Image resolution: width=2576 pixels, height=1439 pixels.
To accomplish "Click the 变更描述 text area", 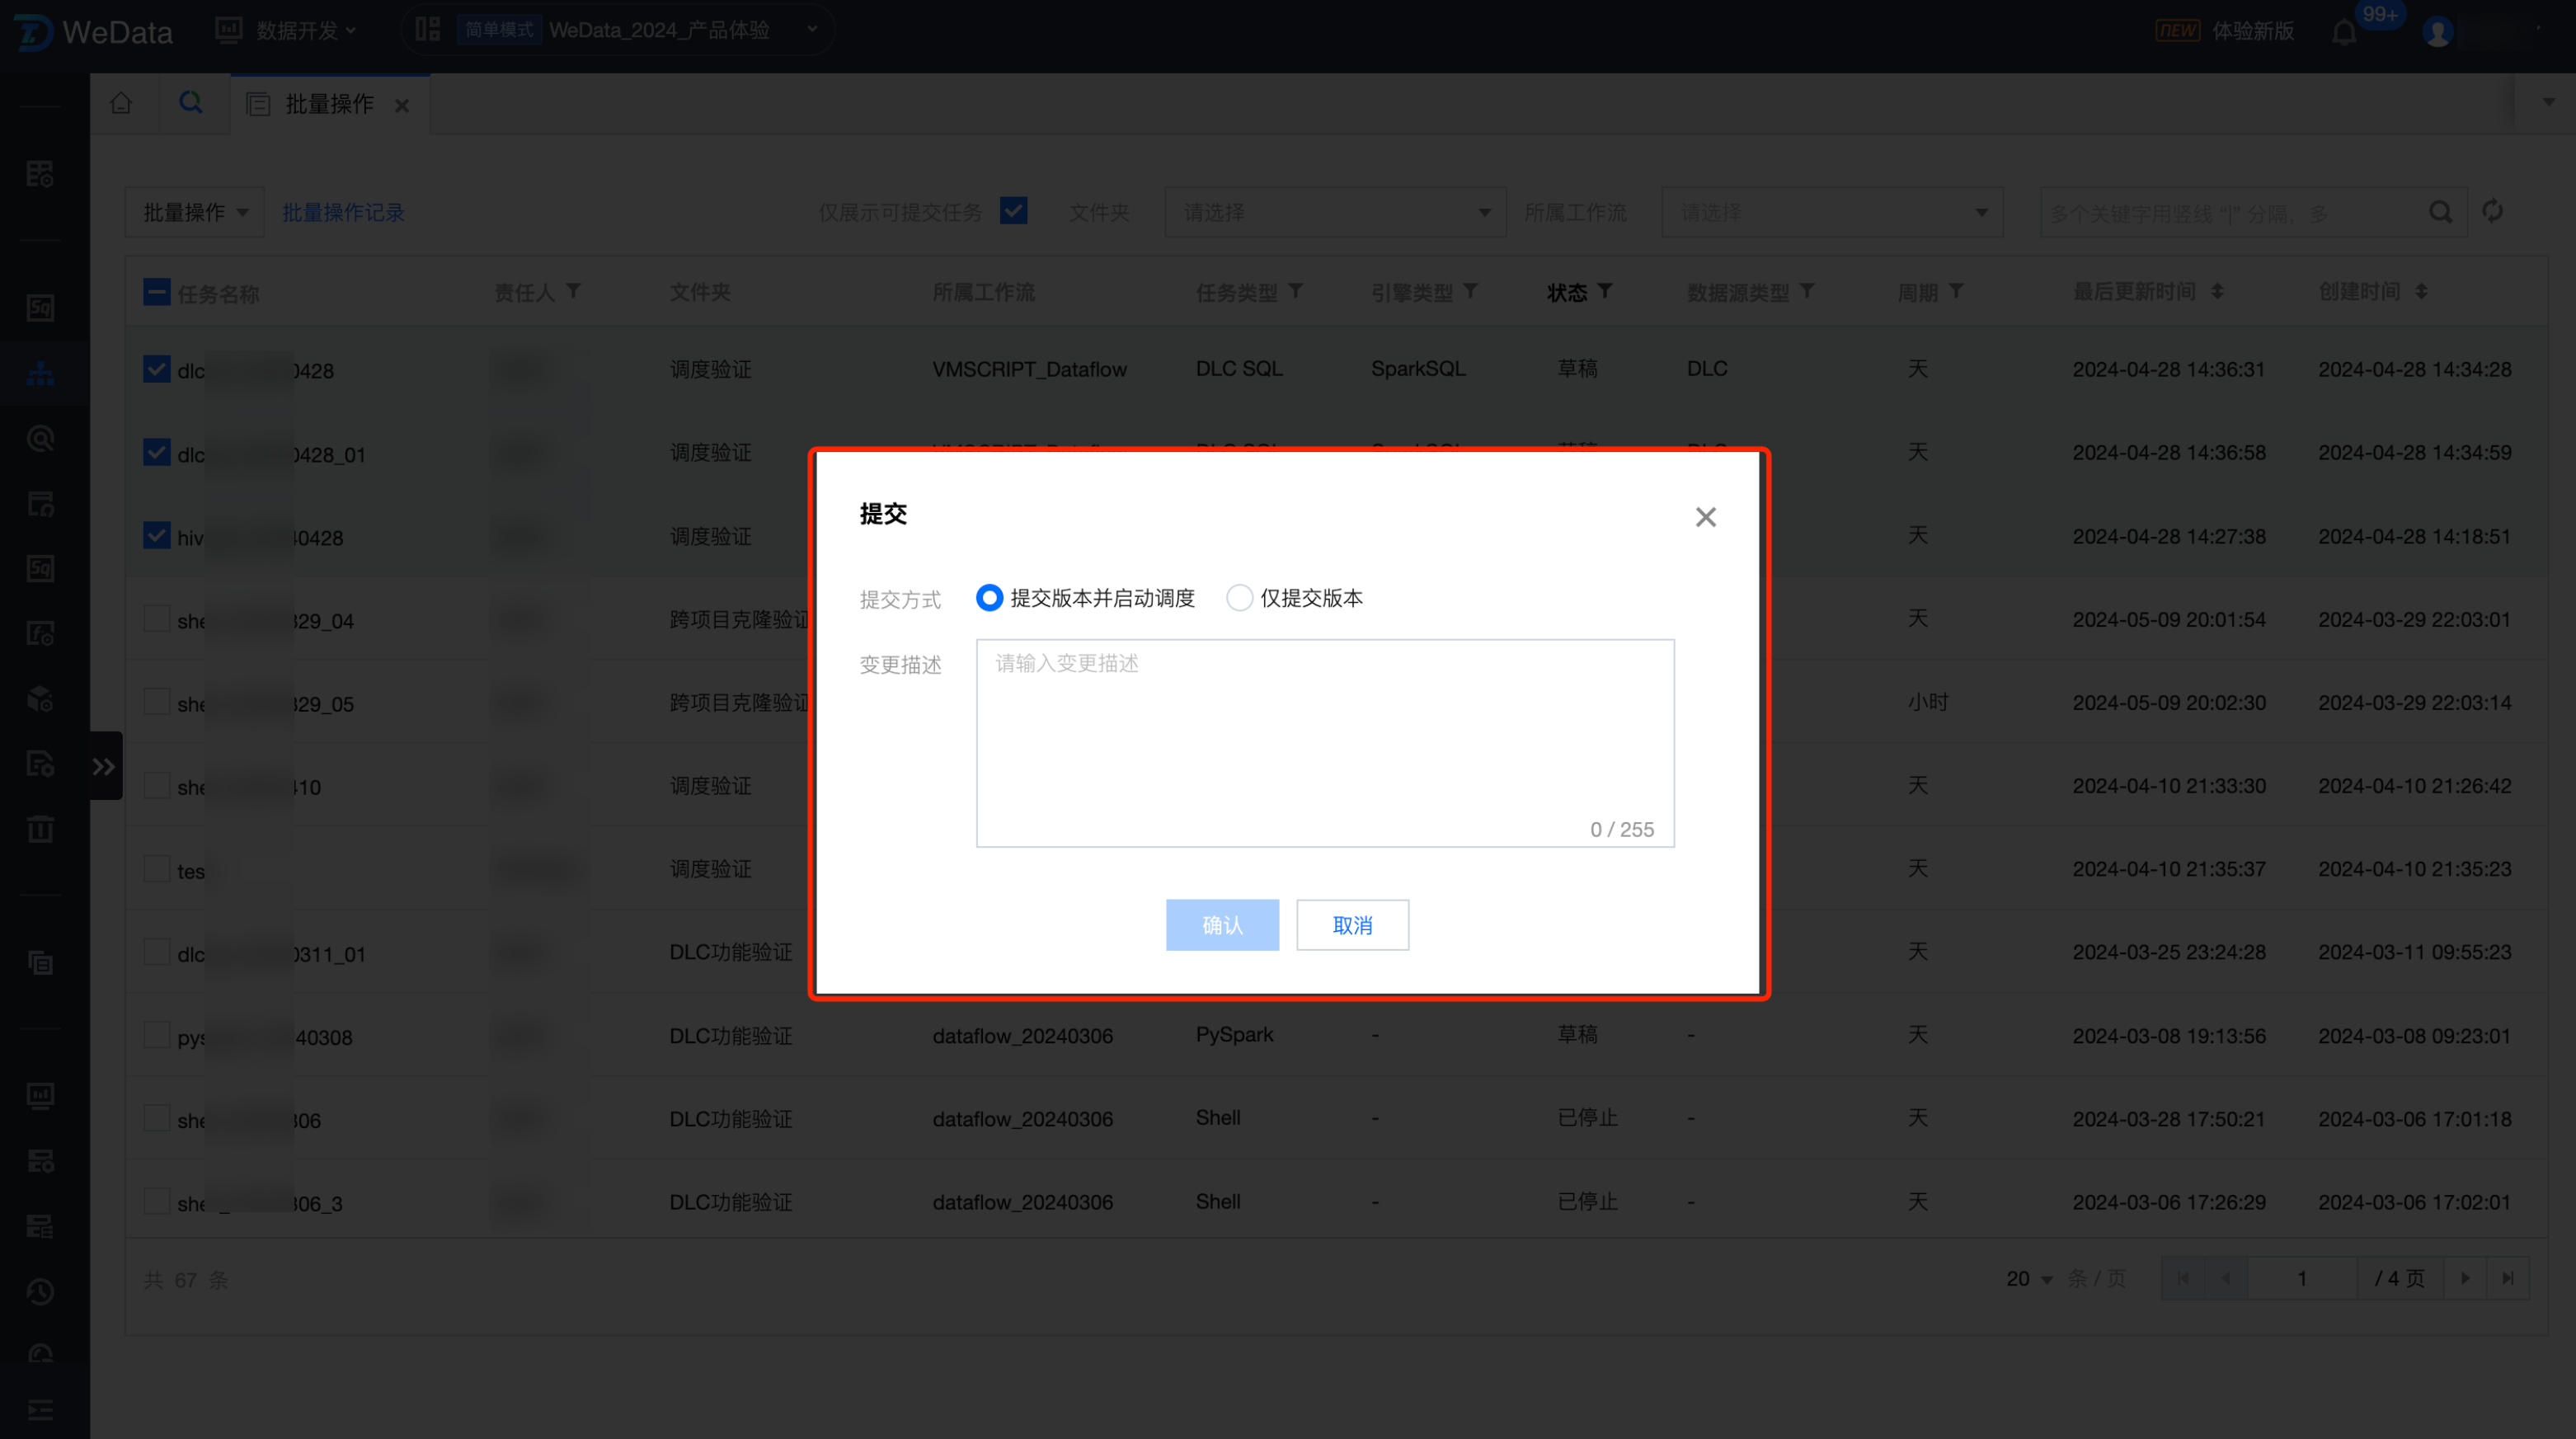I will (1324, 742).
